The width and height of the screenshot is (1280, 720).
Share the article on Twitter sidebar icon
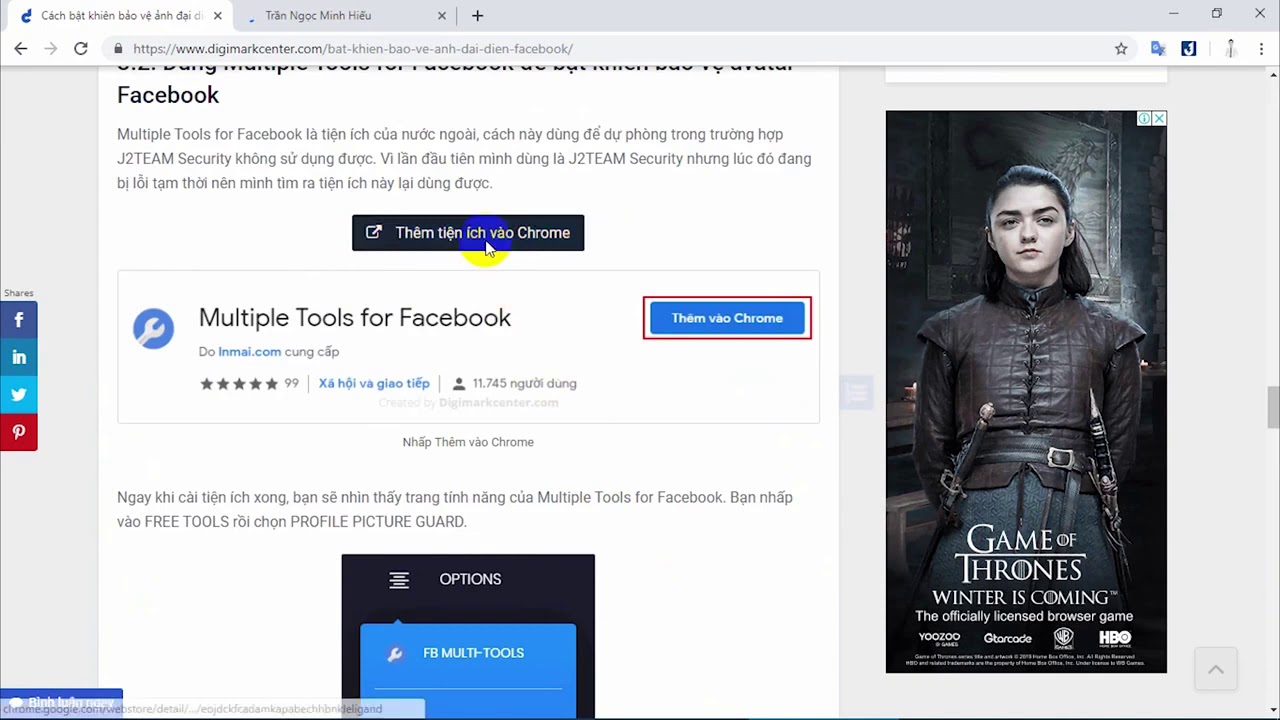click(x=19, y=394)
